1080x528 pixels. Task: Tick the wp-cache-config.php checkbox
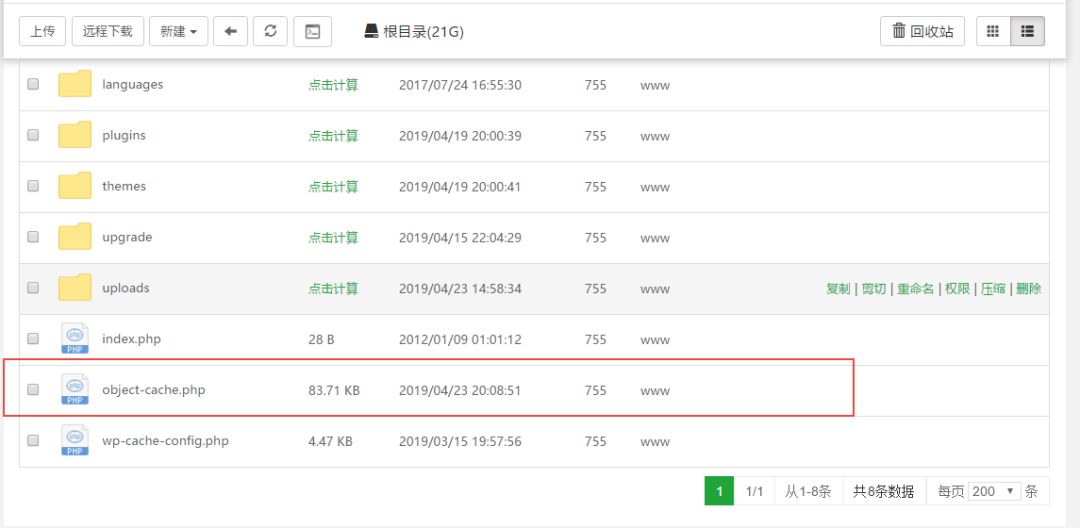coord(33,441)
